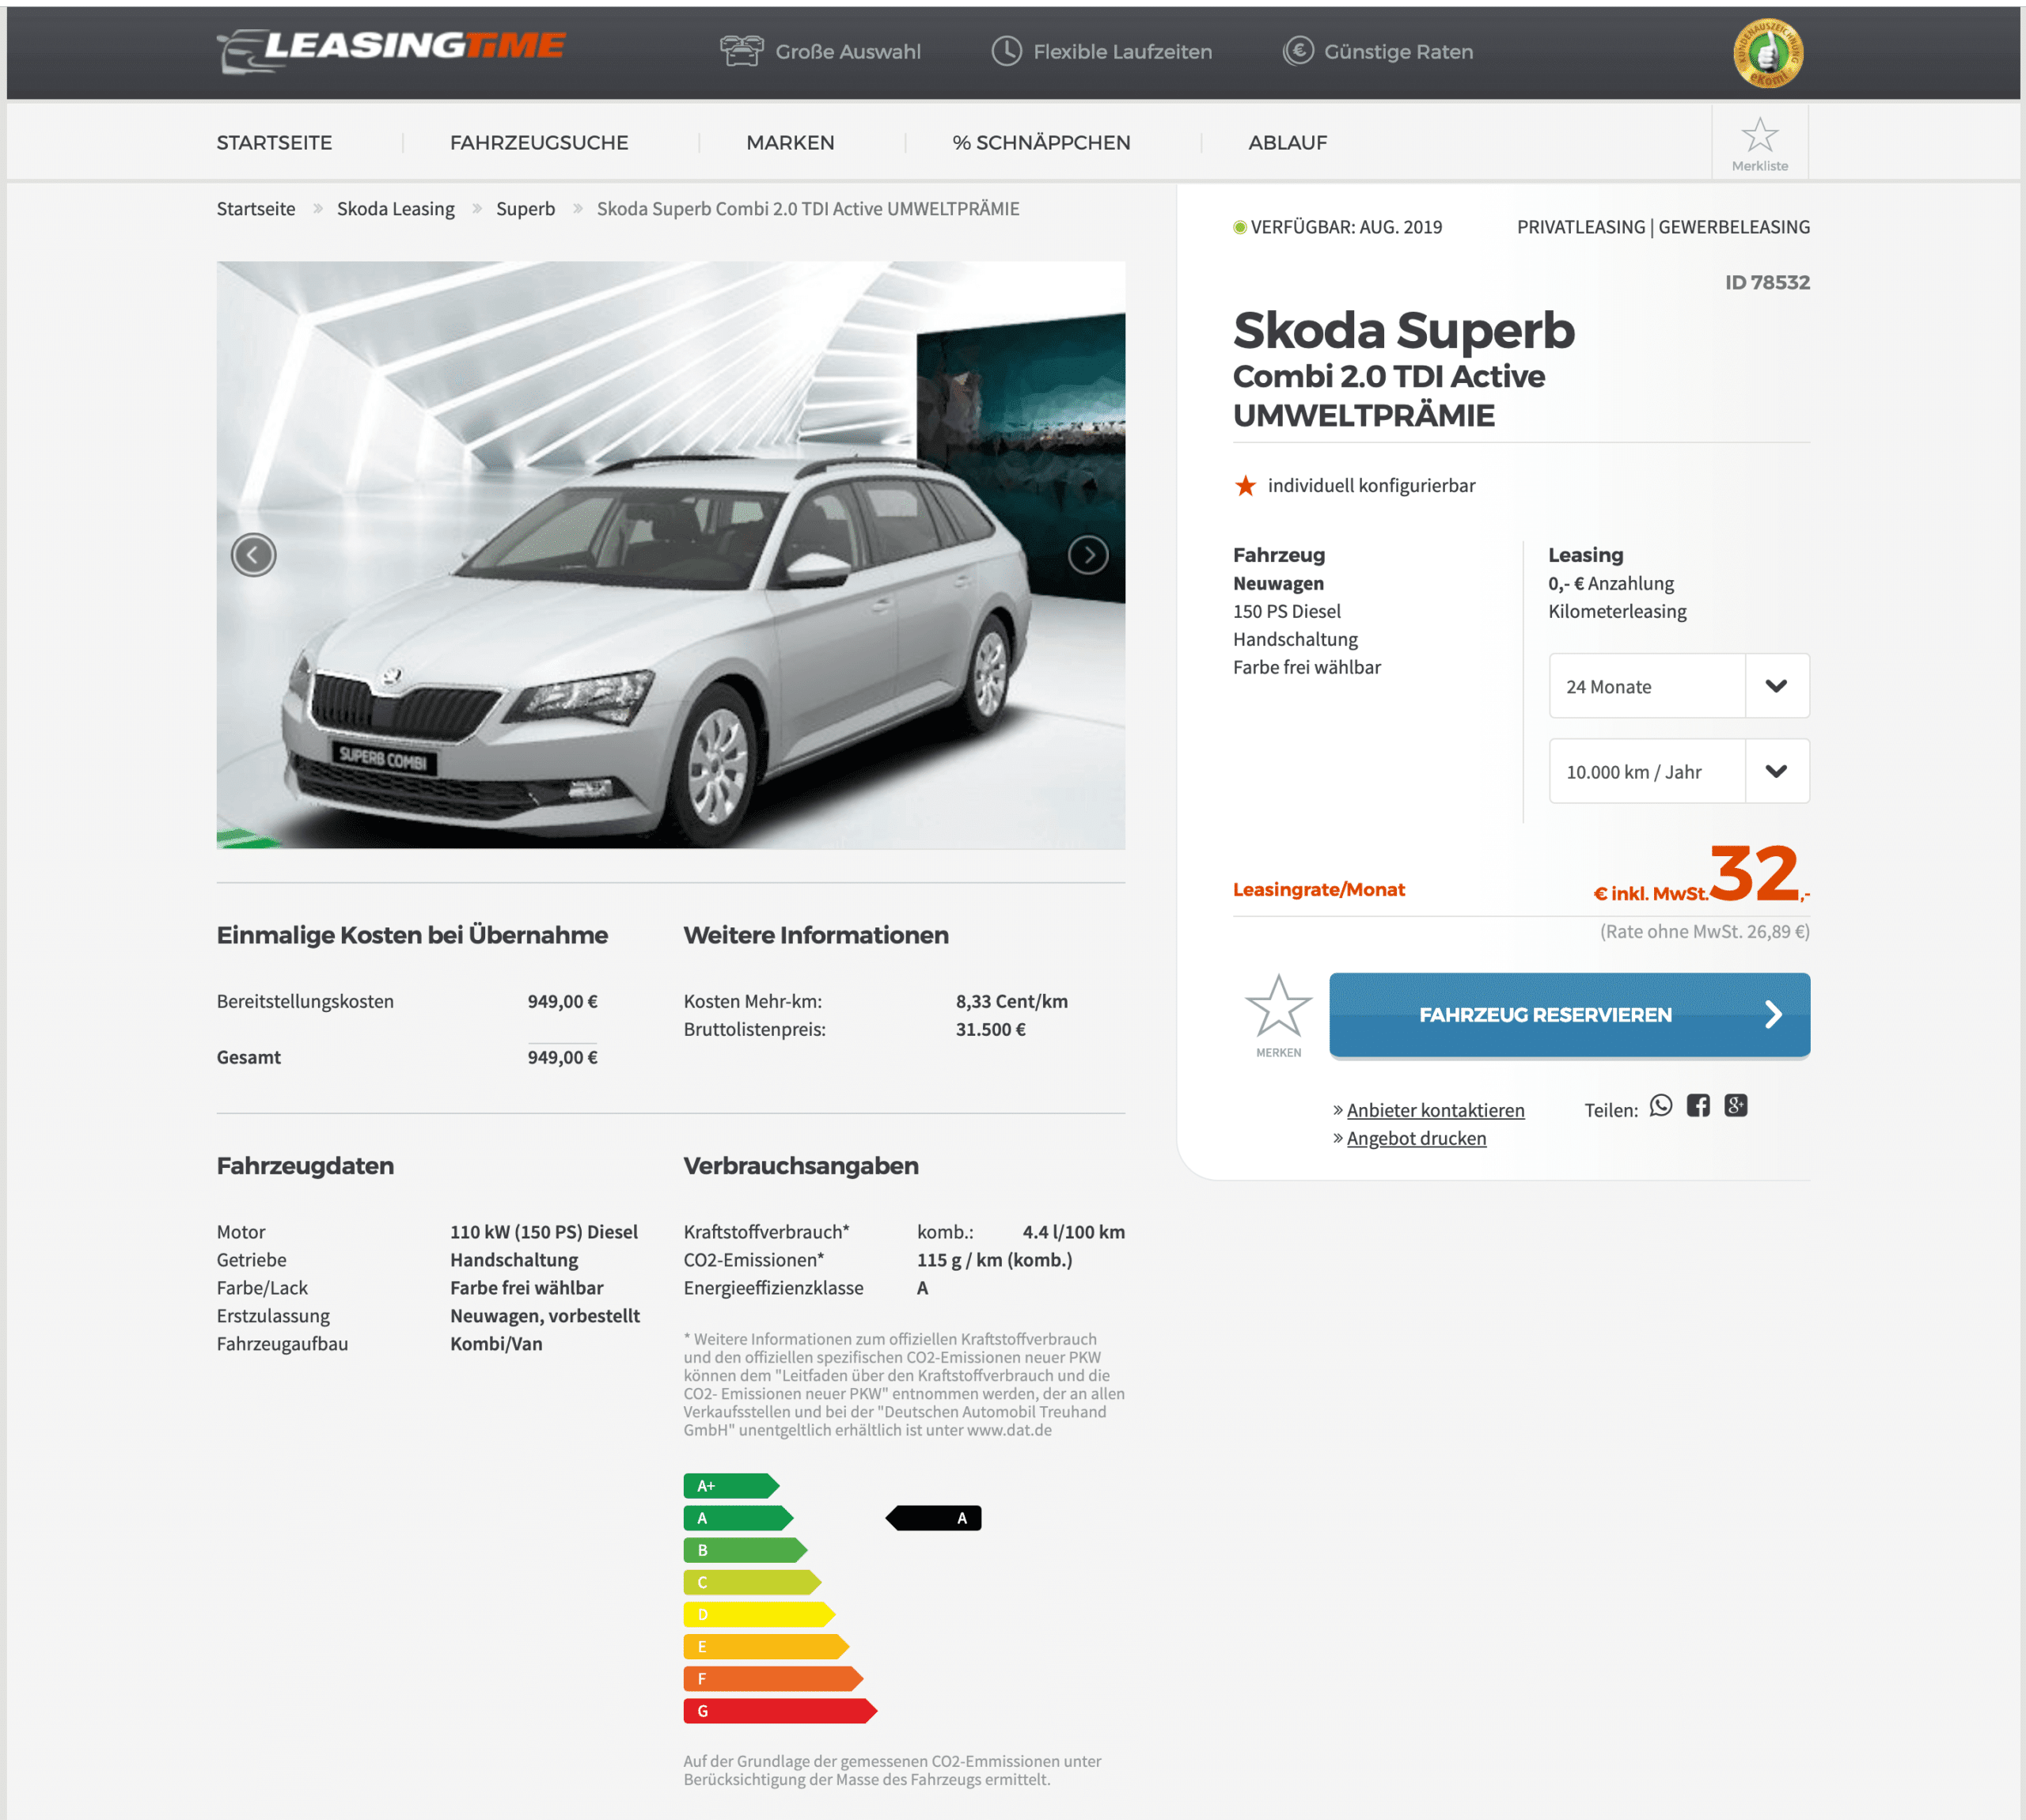2026x1820 pixels.
Task: Click the red G efficiency bar
Action: click(x=780, y=1711)
